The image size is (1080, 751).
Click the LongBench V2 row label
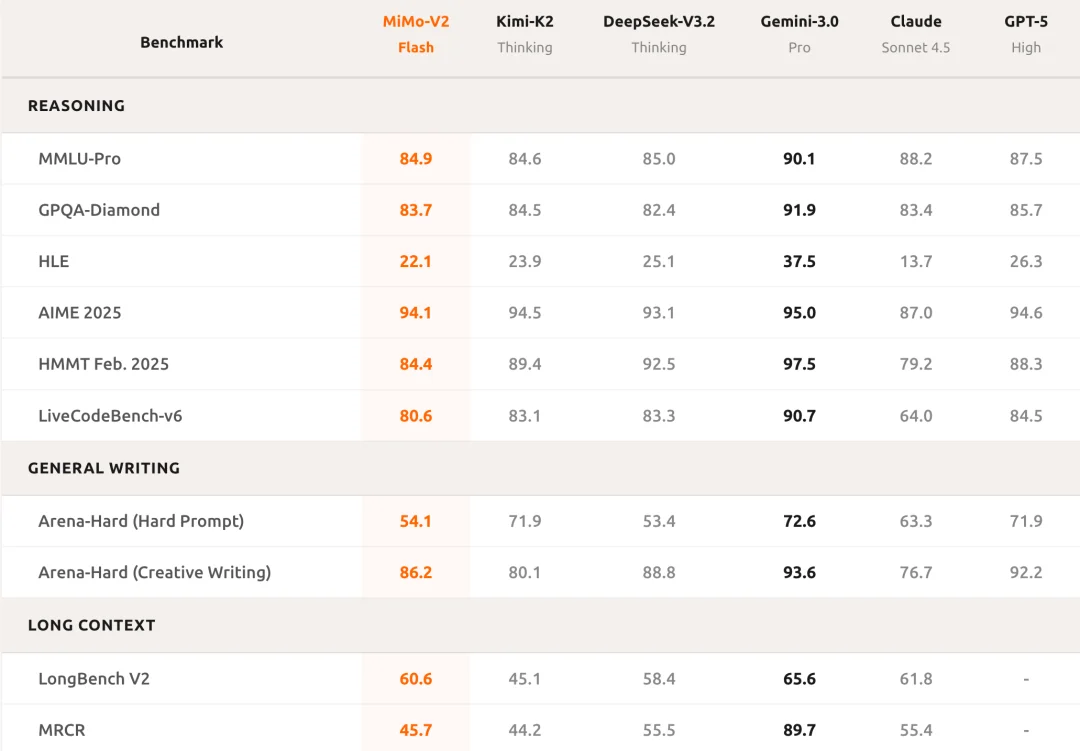94,679
